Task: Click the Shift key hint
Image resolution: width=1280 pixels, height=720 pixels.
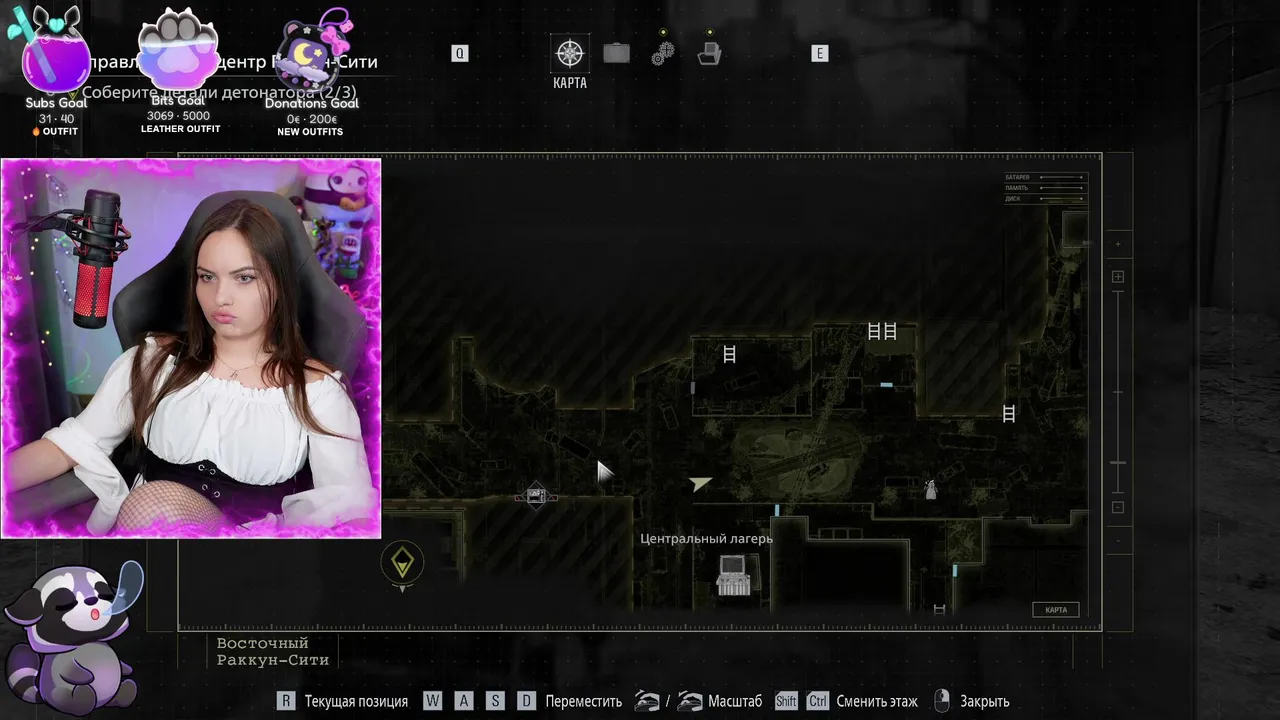Action: [786, 701]
